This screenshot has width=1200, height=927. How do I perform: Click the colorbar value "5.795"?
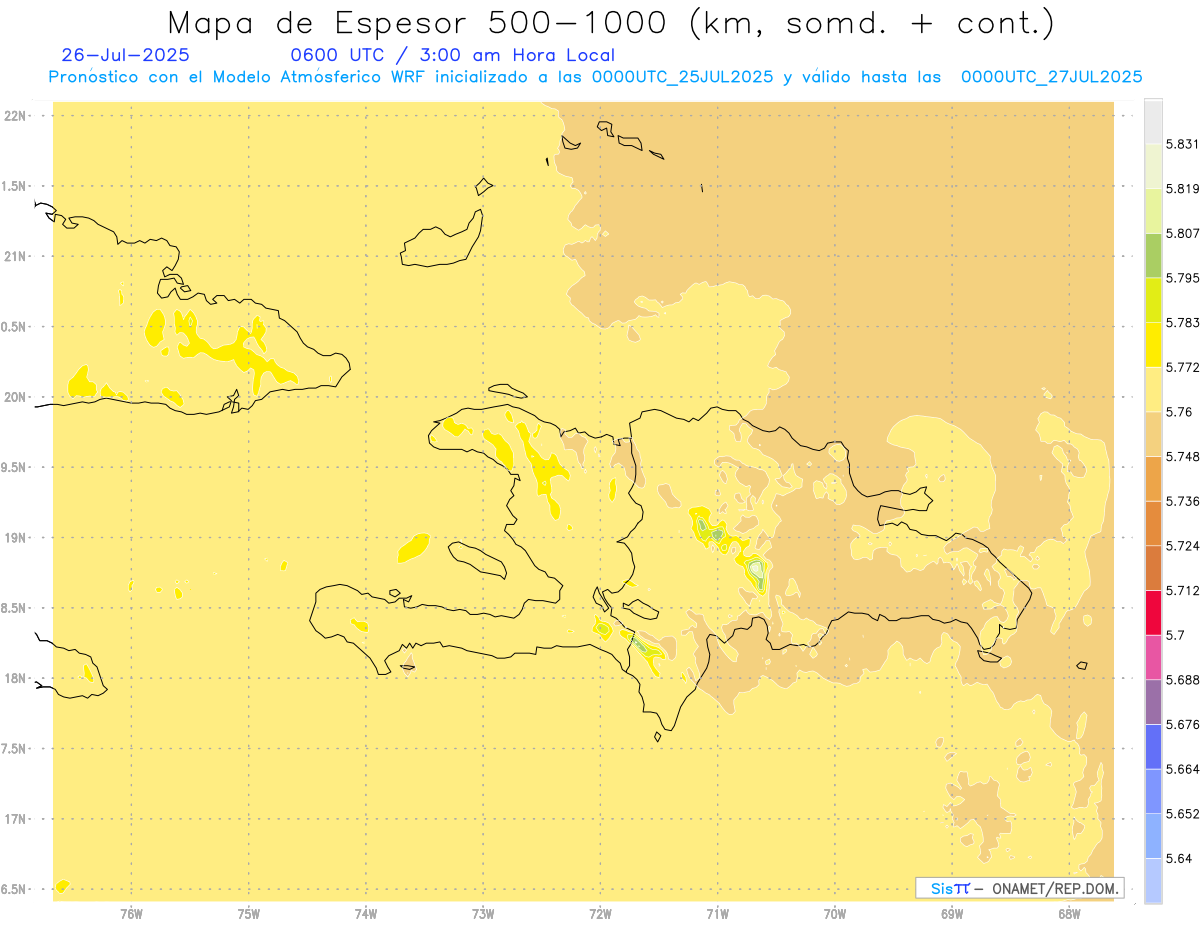click(1183, 278)
